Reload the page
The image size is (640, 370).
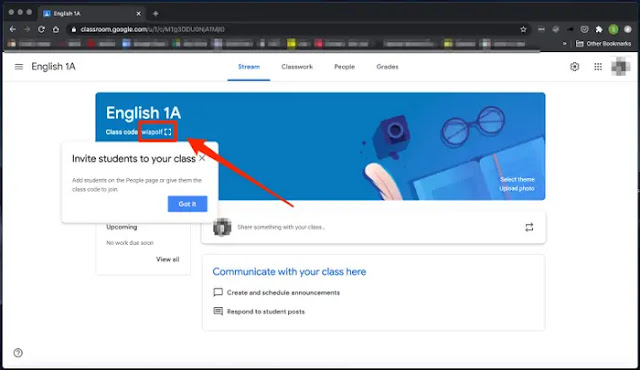click(x=41, y=29)
